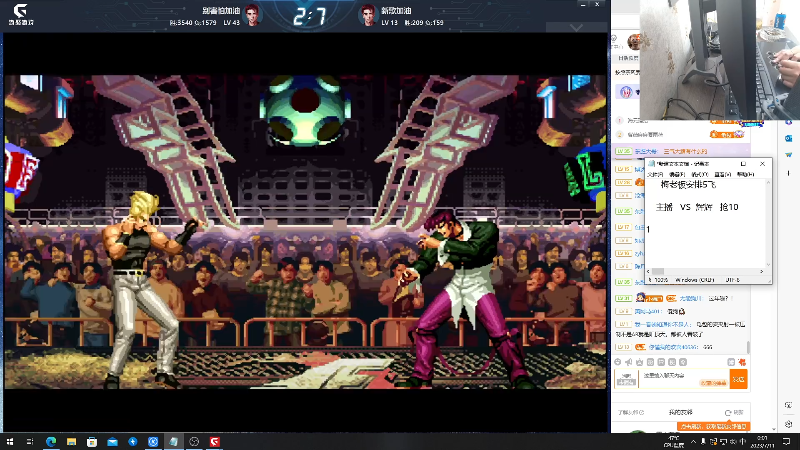
Task: Click the left player's avatar in the score bar
Action: coord(252,15)
